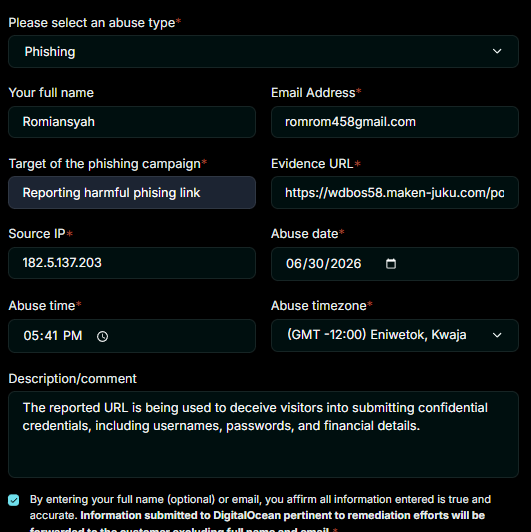
Task: Select the PM segment in Abuse time
Action: (73, 336)
